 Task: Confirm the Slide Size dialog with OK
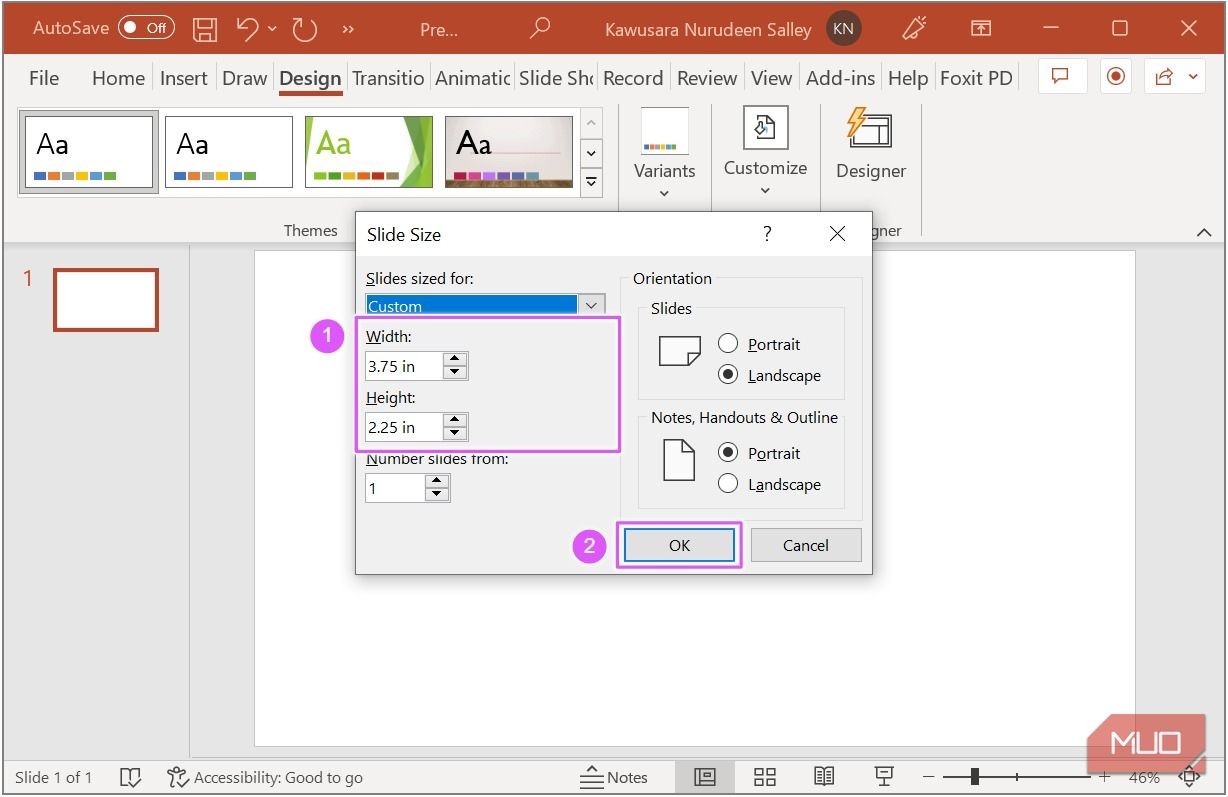tap(679, 545)
